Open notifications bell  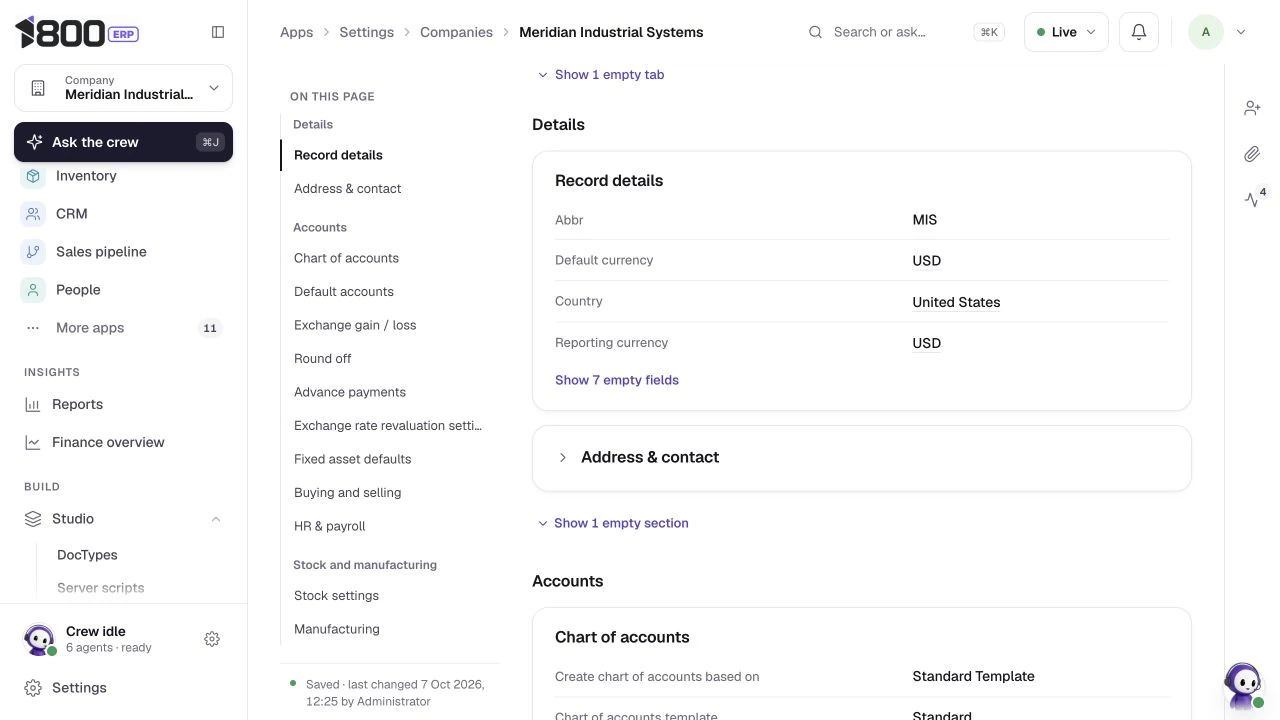tap(1139, 32)
